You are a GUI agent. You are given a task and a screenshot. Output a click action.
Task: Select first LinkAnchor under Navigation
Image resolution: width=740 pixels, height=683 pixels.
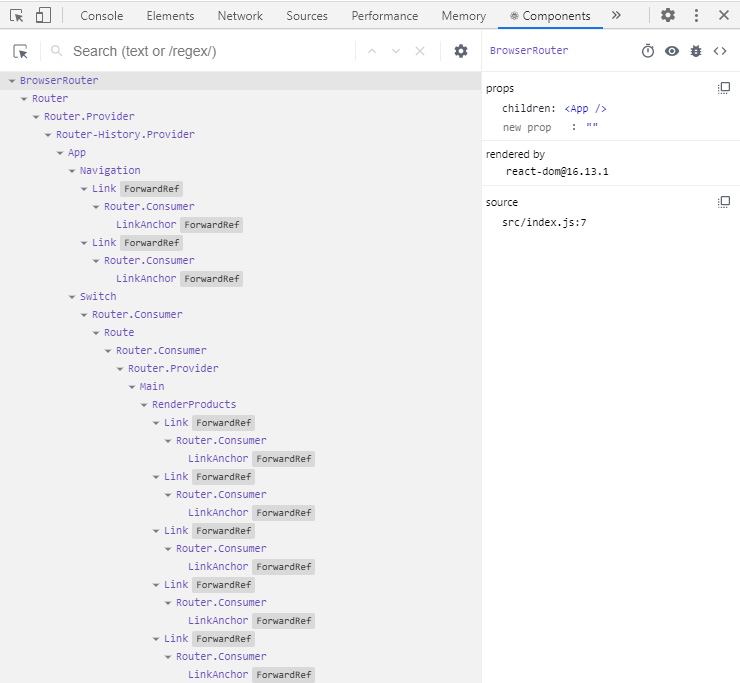pyautogui.click(x=146, y=224)
